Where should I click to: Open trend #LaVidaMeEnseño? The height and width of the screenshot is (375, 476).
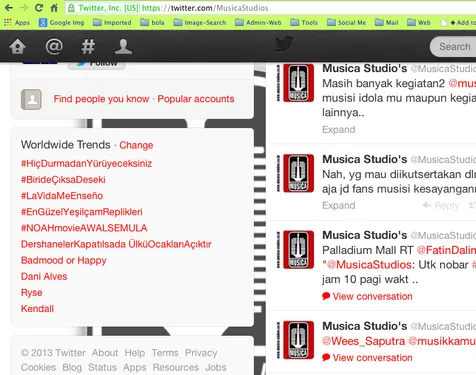[x=62, y=196]
